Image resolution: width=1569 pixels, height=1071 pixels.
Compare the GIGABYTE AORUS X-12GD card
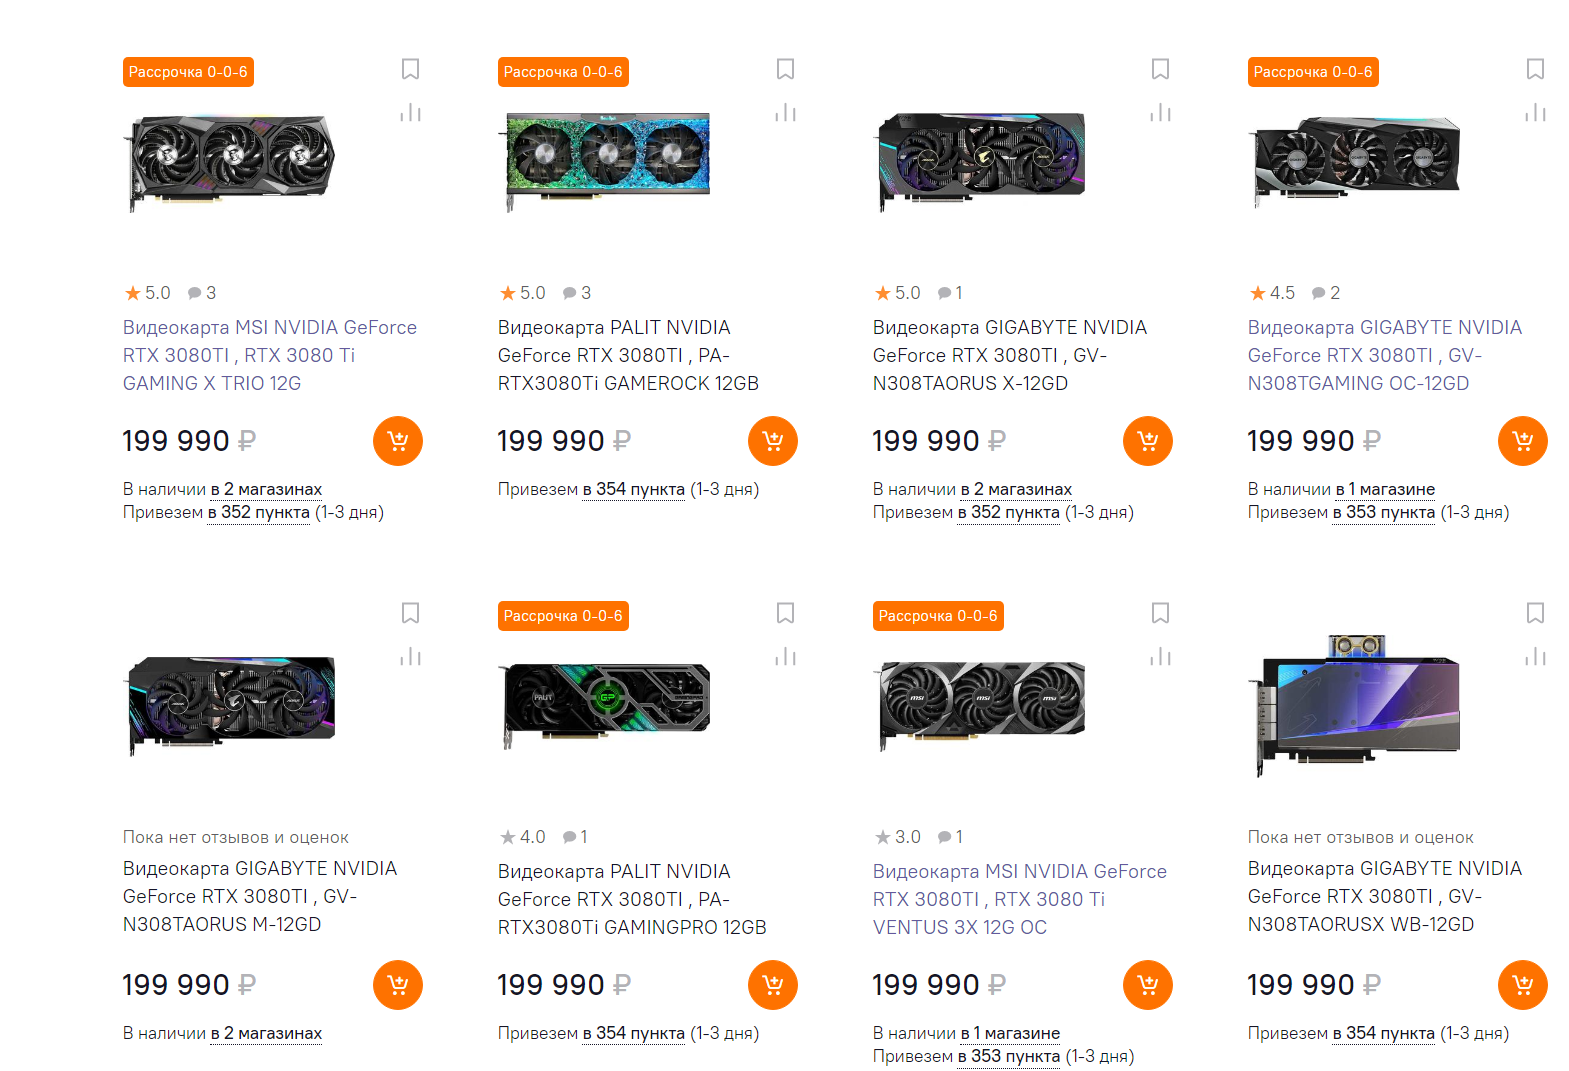click(x=1160, y=113)
